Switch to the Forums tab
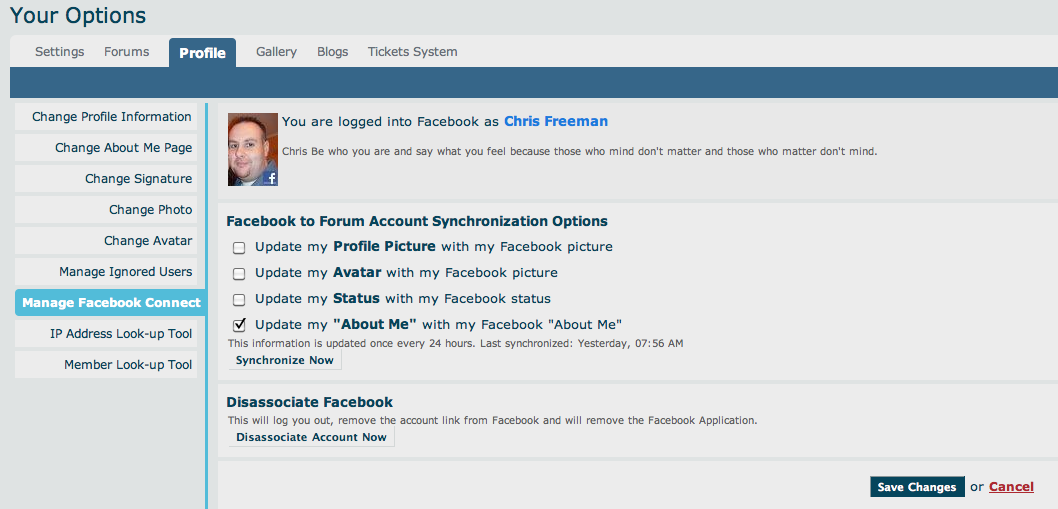 126,52
